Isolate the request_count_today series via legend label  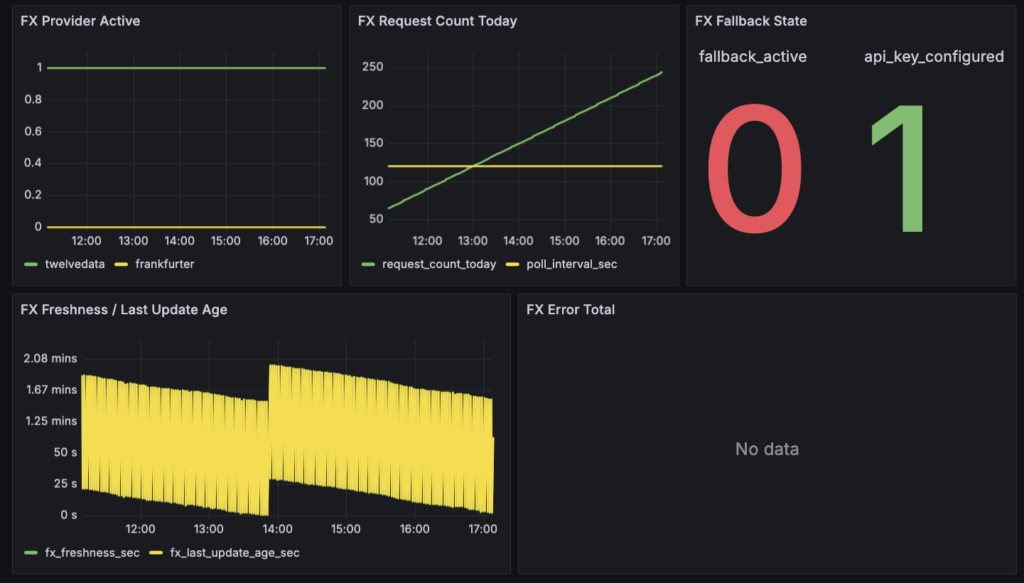[x=438, y=265]
